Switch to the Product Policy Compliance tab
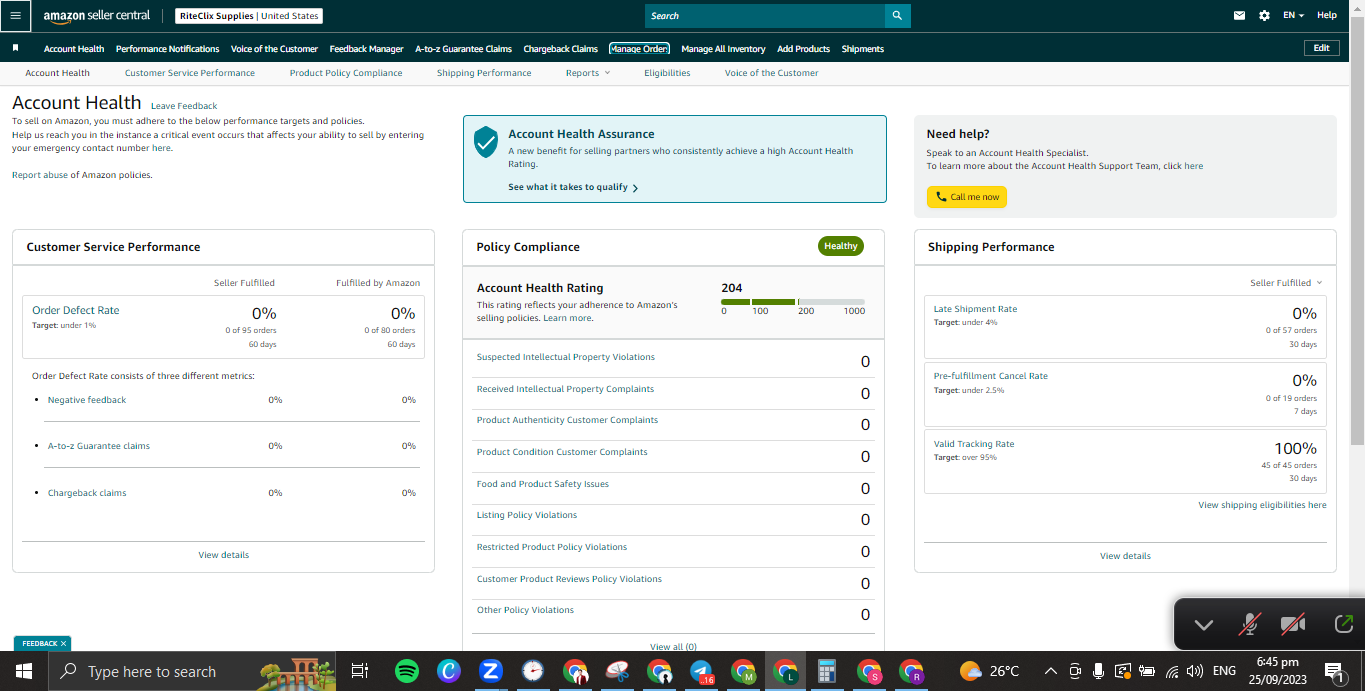The width and height of the screenshot is (1365, 691). pyautogui.click(x=346, y=73)
